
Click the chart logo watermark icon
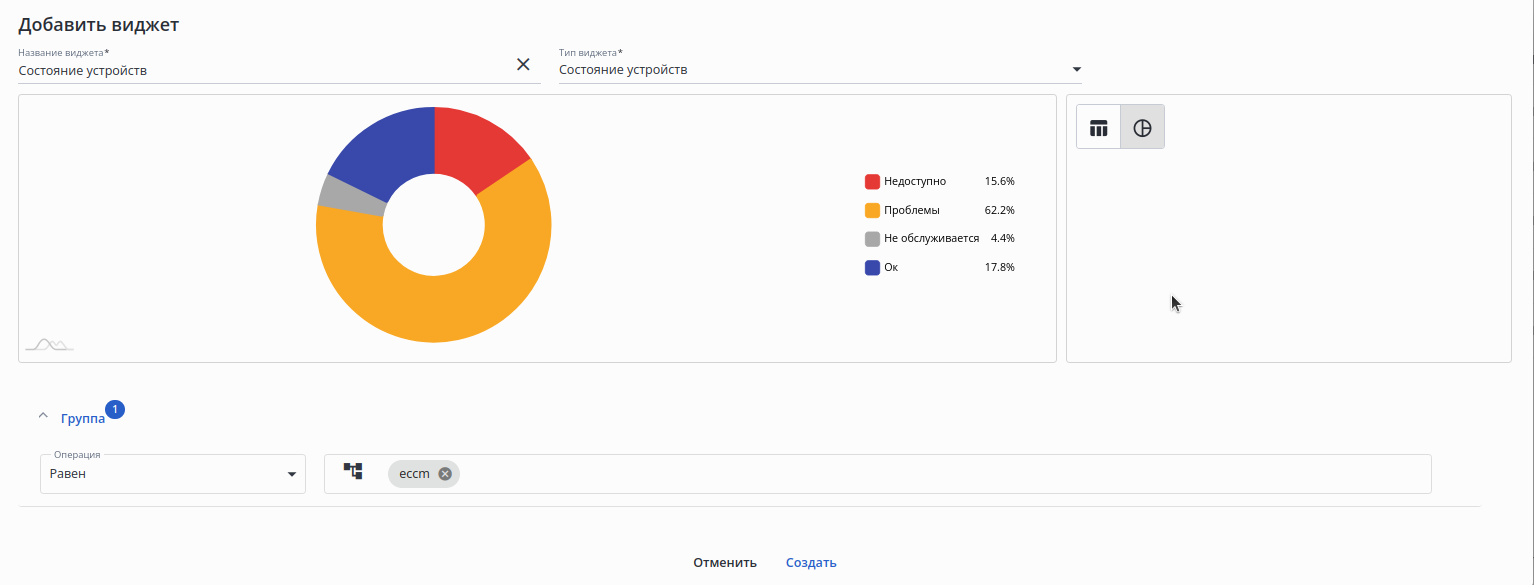49,345
